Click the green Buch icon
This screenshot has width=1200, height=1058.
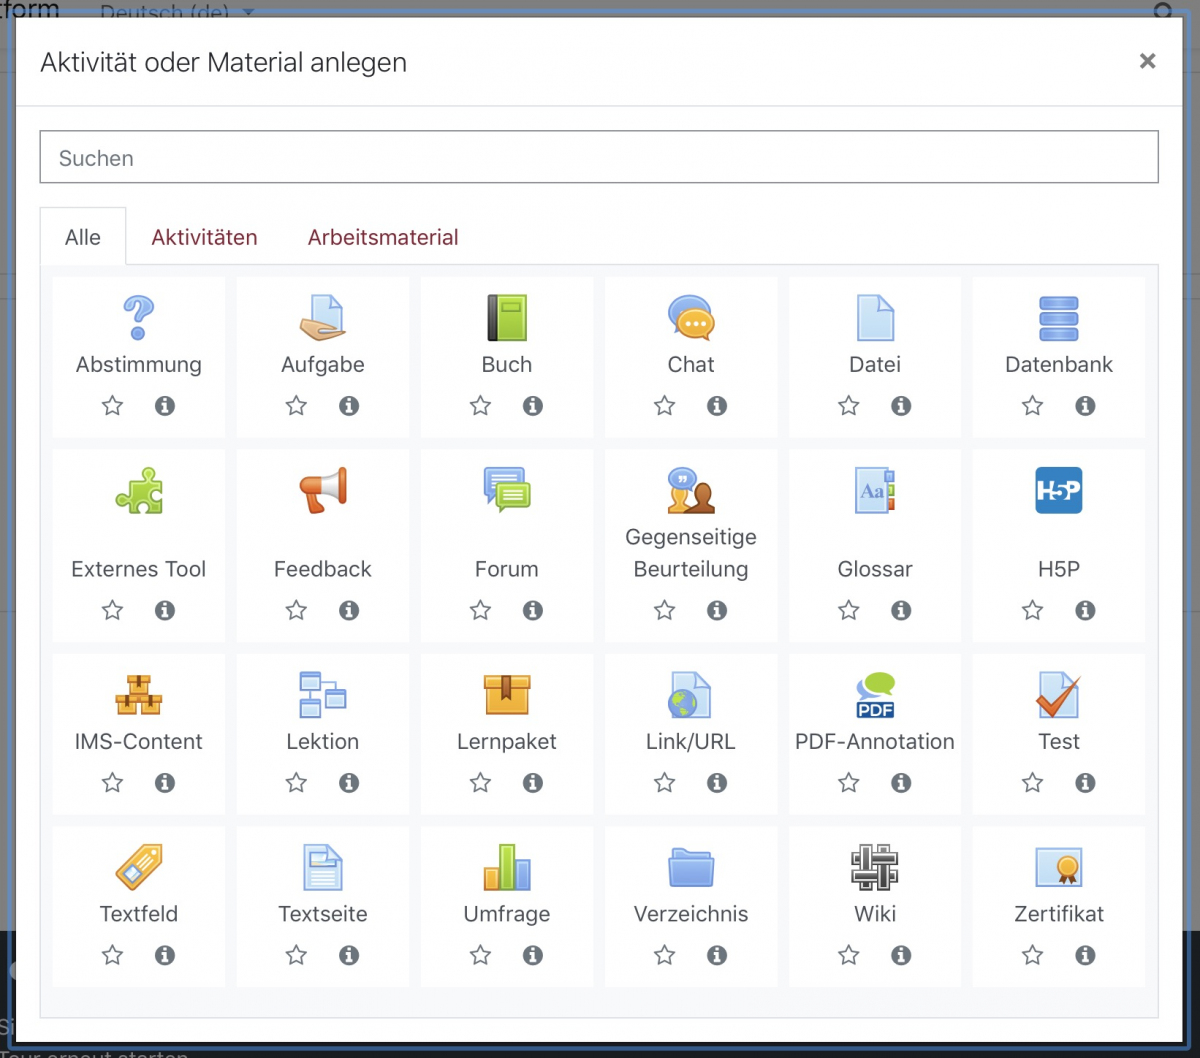pos(506,318)
